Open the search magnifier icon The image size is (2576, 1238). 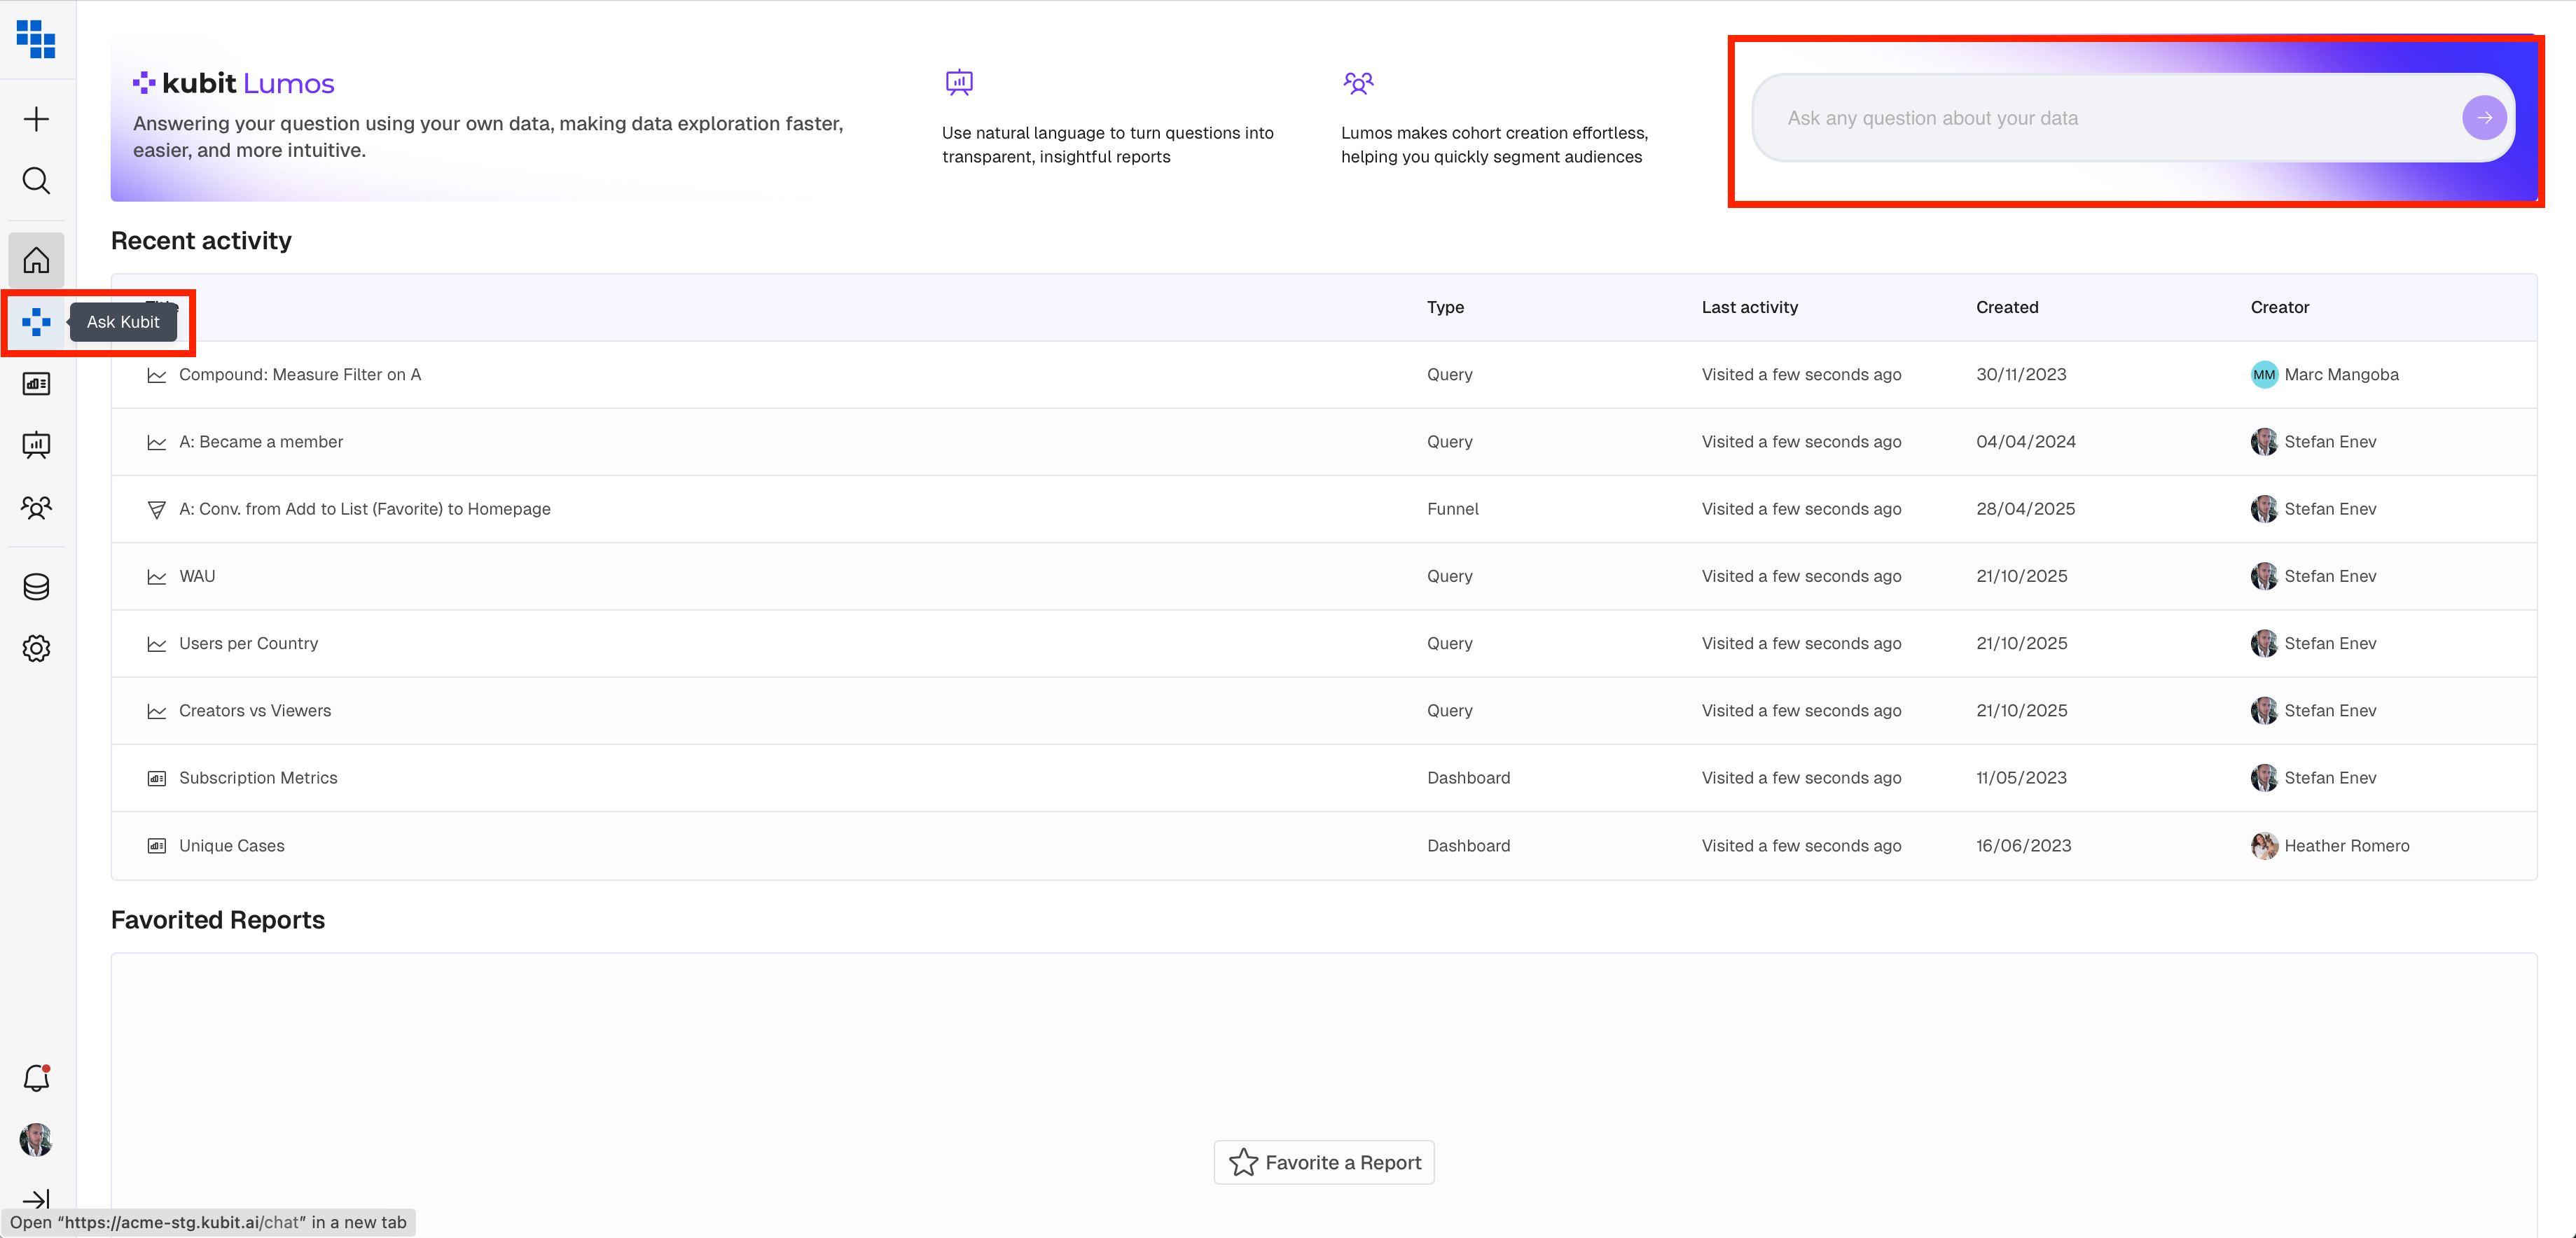pyautogui.click(x=36, y=181)
